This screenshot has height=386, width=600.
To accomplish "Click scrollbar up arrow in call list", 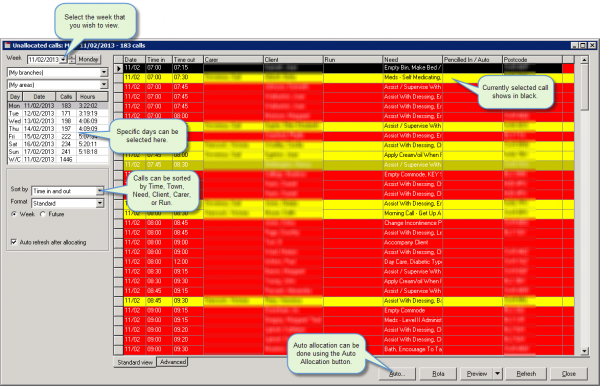I will tap(584, 60).
